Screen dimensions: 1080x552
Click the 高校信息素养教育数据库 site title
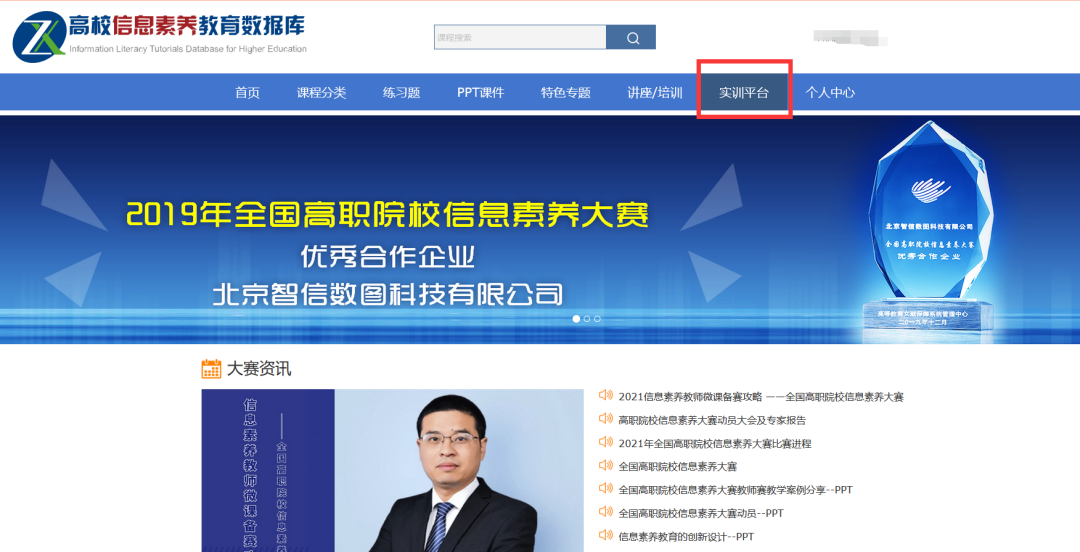click(187, 26)
